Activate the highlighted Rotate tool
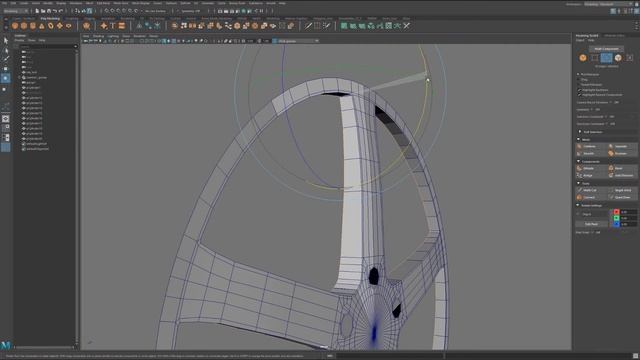This screenshot has height=360, width=640. point(6,78)
